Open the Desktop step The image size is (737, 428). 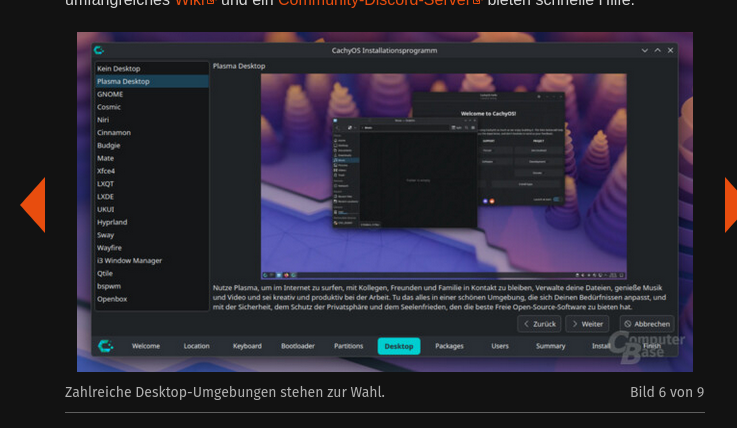399,346
